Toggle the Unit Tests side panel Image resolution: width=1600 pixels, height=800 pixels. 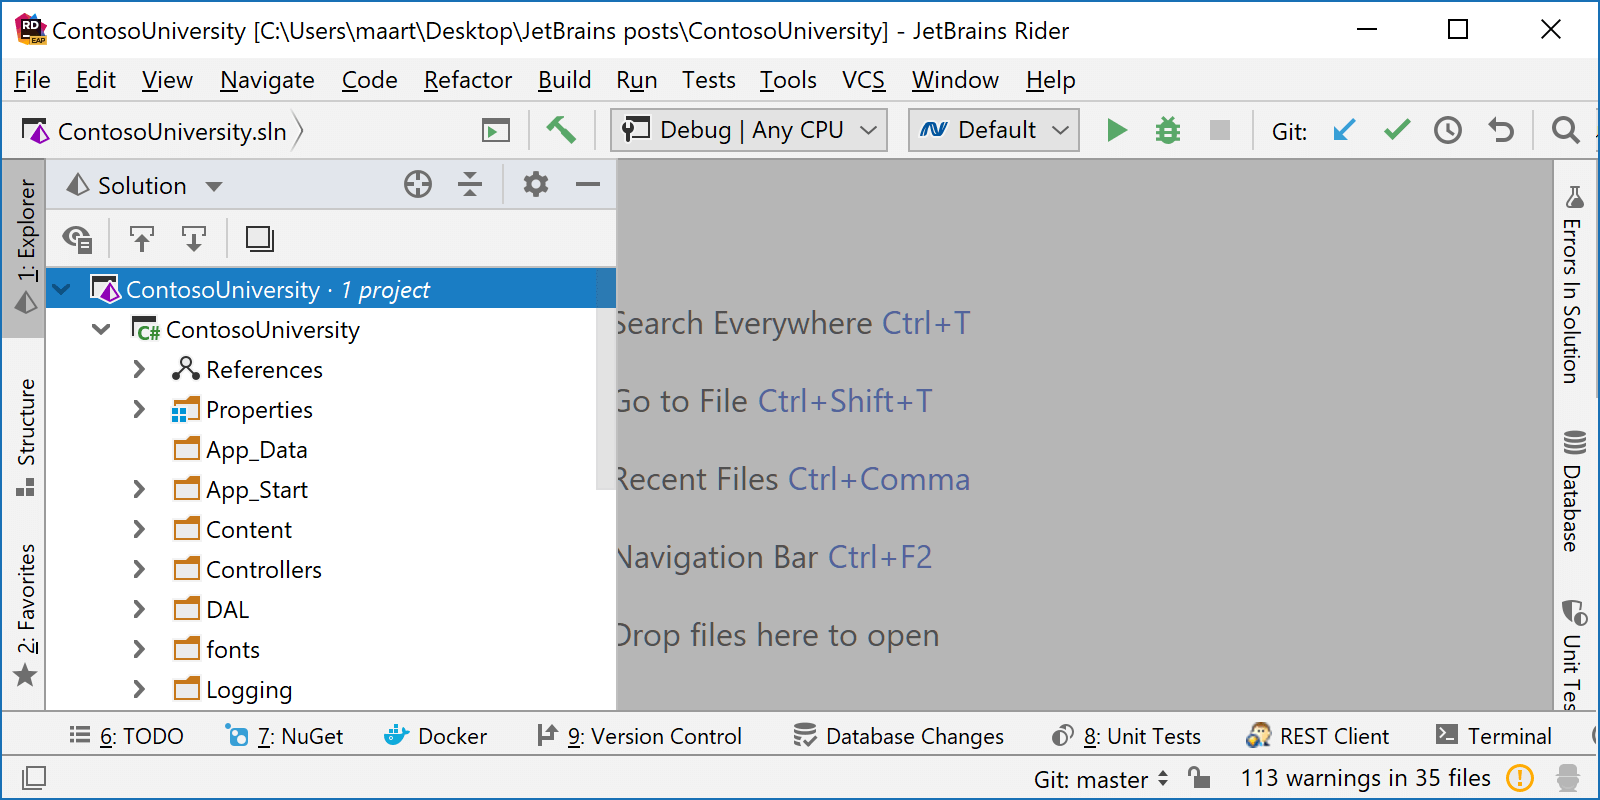(1573, 655)
